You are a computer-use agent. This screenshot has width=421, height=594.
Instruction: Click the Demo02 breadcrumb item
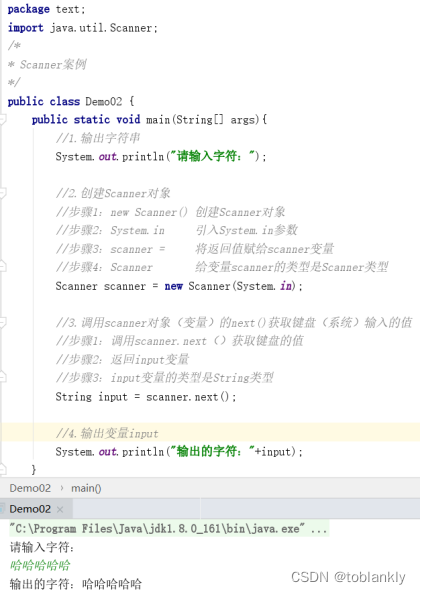30,488
